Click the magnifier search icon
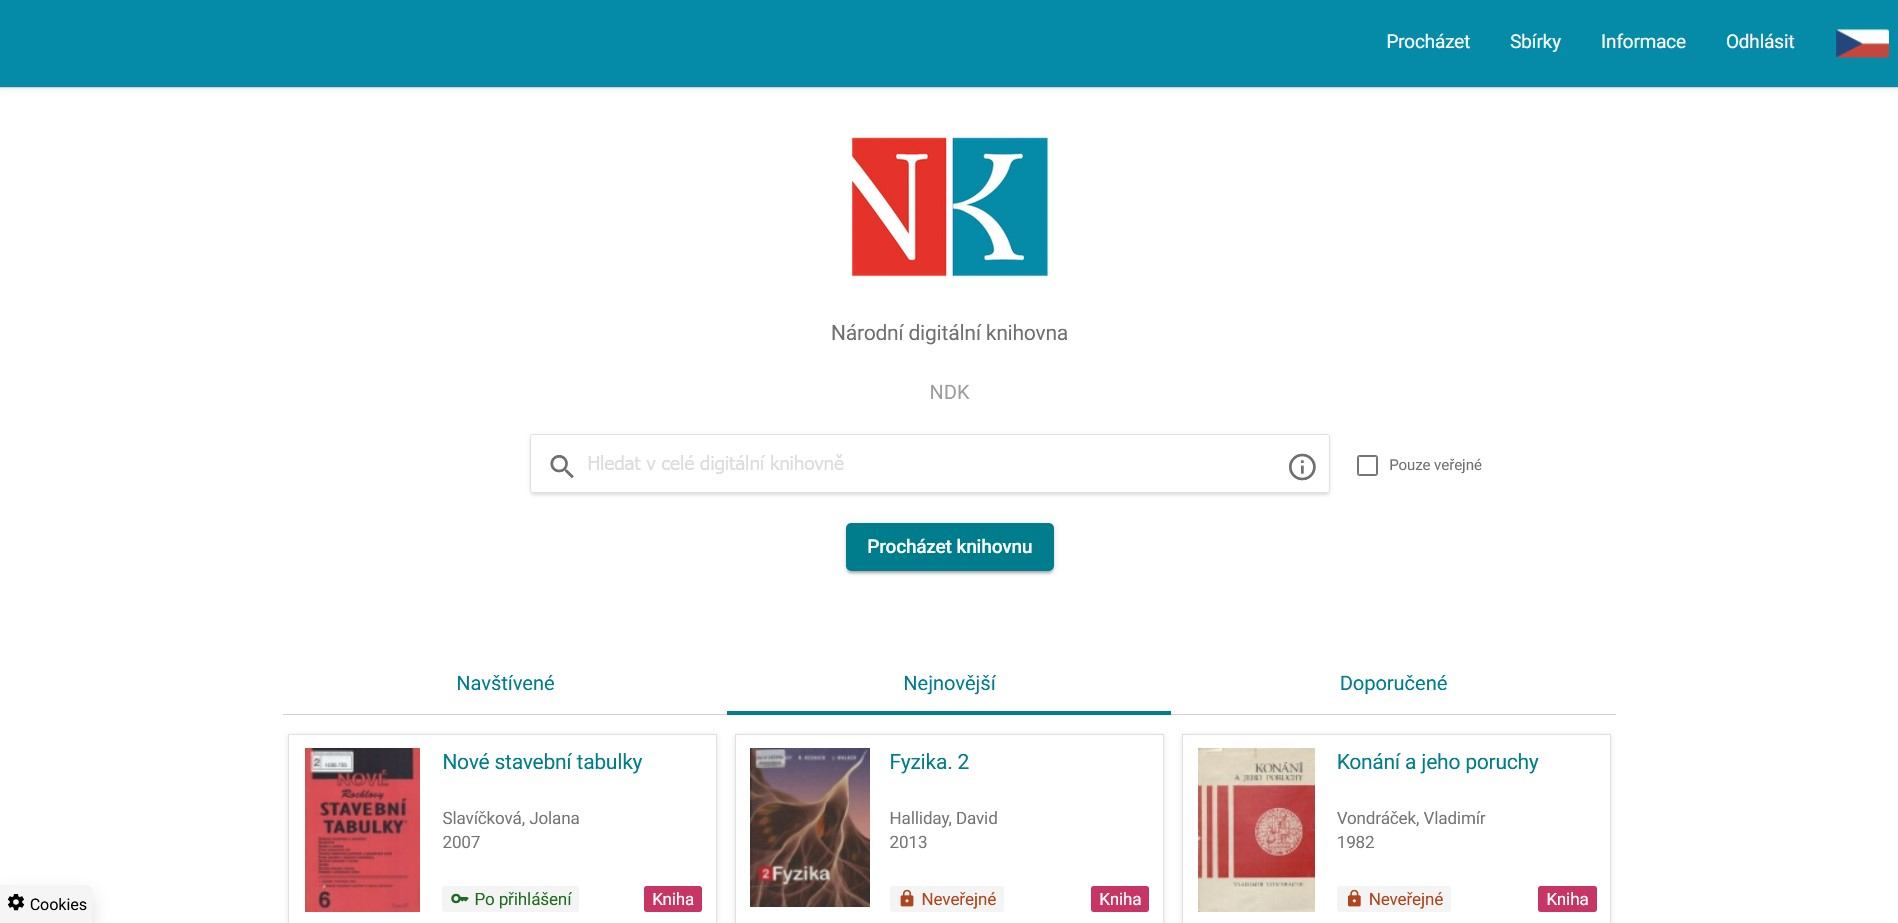Viewport: 1898px width, 923px height. [562, 466]
